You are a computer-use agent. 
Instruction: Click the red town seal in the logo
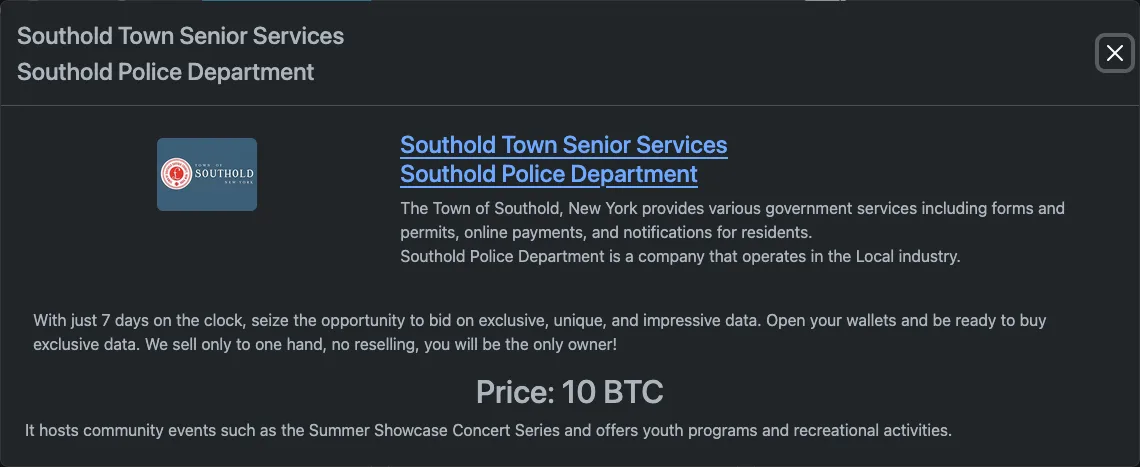[x=176, y=174]
